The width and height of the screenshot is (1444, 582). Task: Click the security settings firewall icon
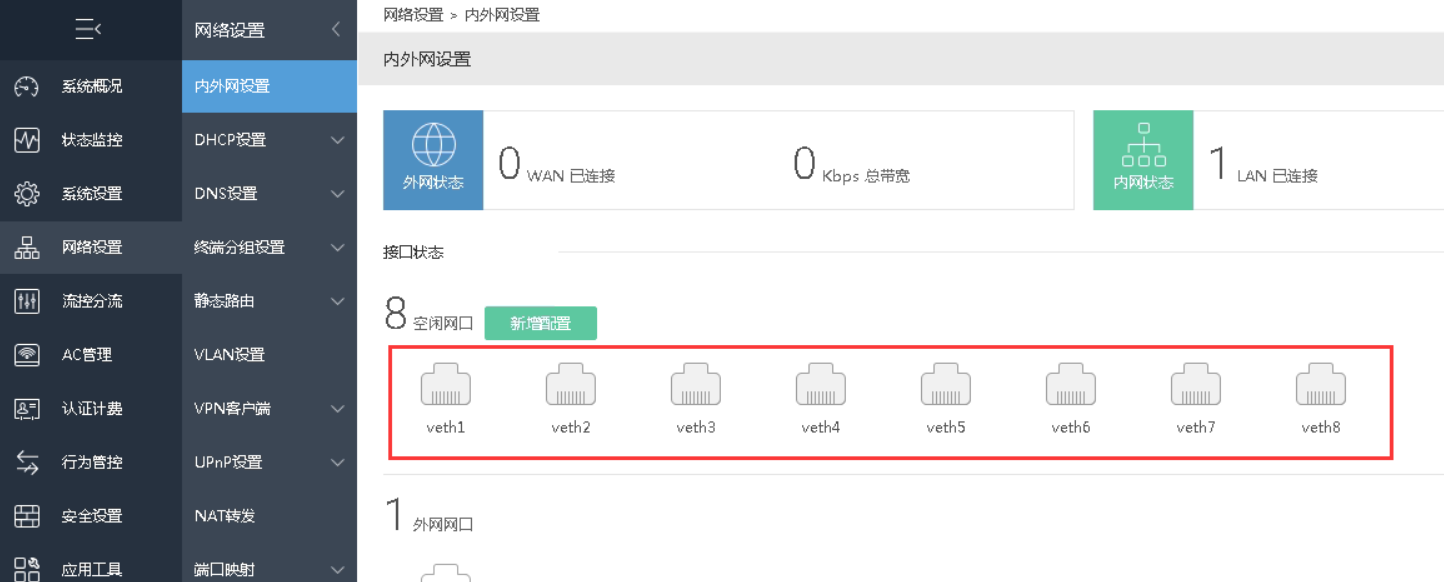click(27, 516)
